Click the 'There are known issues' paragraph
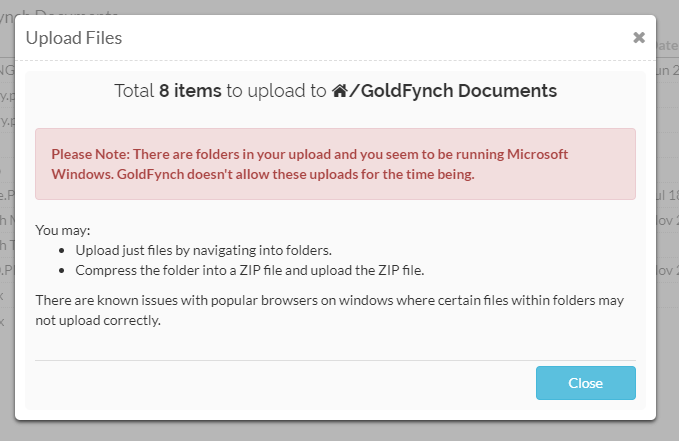 pyautogui.click(x=330, y=310)
